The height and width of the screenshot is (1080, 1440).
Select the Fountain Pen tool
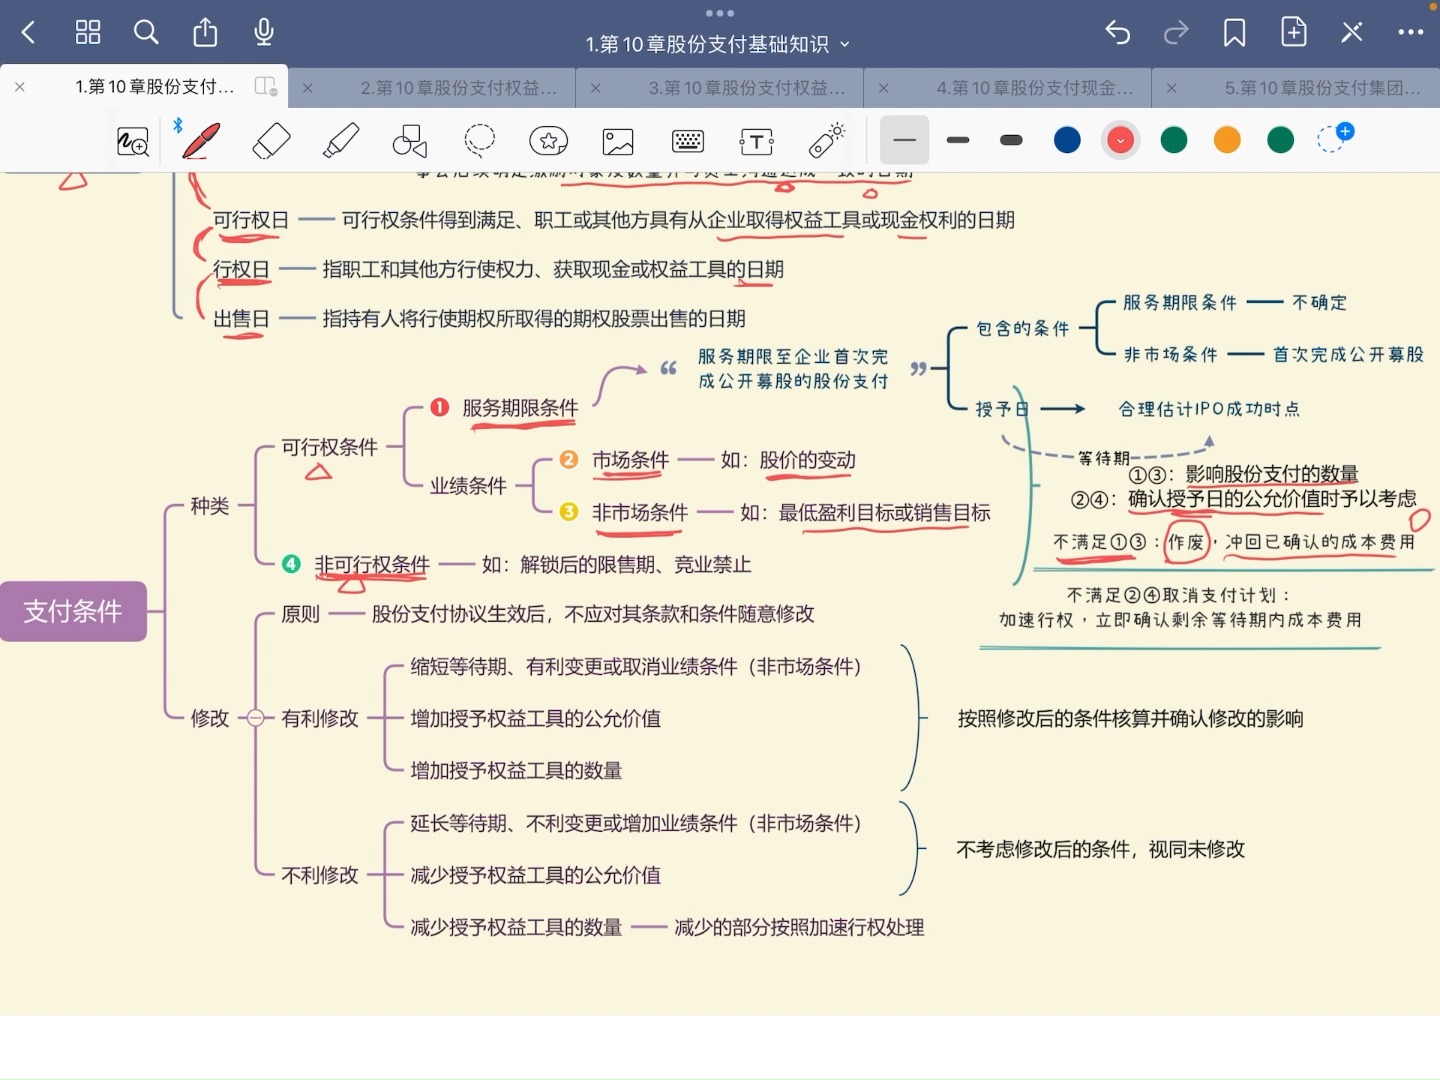(199, 140)
